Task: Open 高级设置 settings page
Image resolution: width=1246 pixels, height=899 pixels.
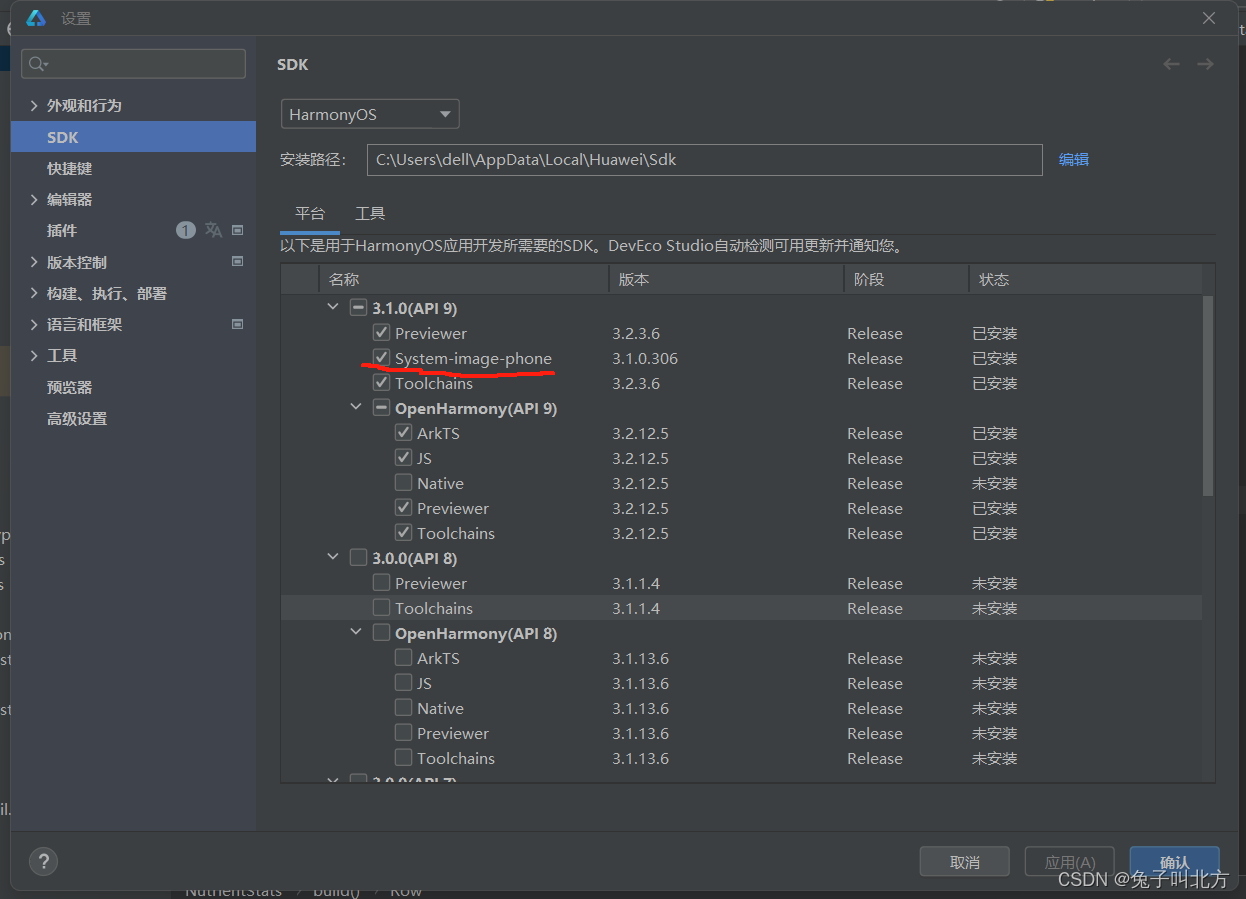Action: (x=77, y=418)
